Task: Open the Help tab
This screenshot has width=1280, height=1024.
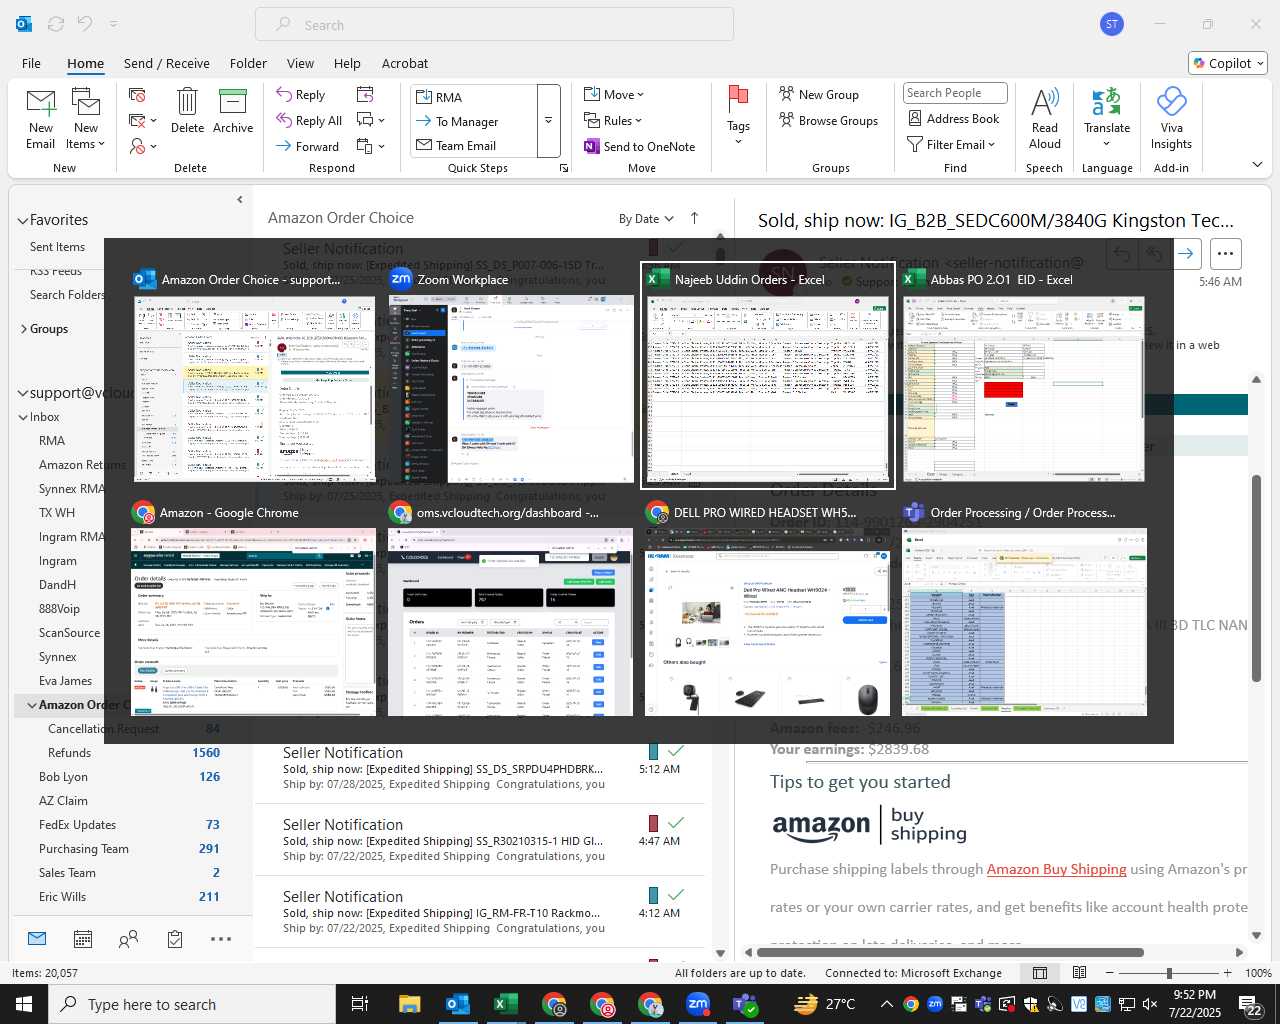Action: click(347, 63)
